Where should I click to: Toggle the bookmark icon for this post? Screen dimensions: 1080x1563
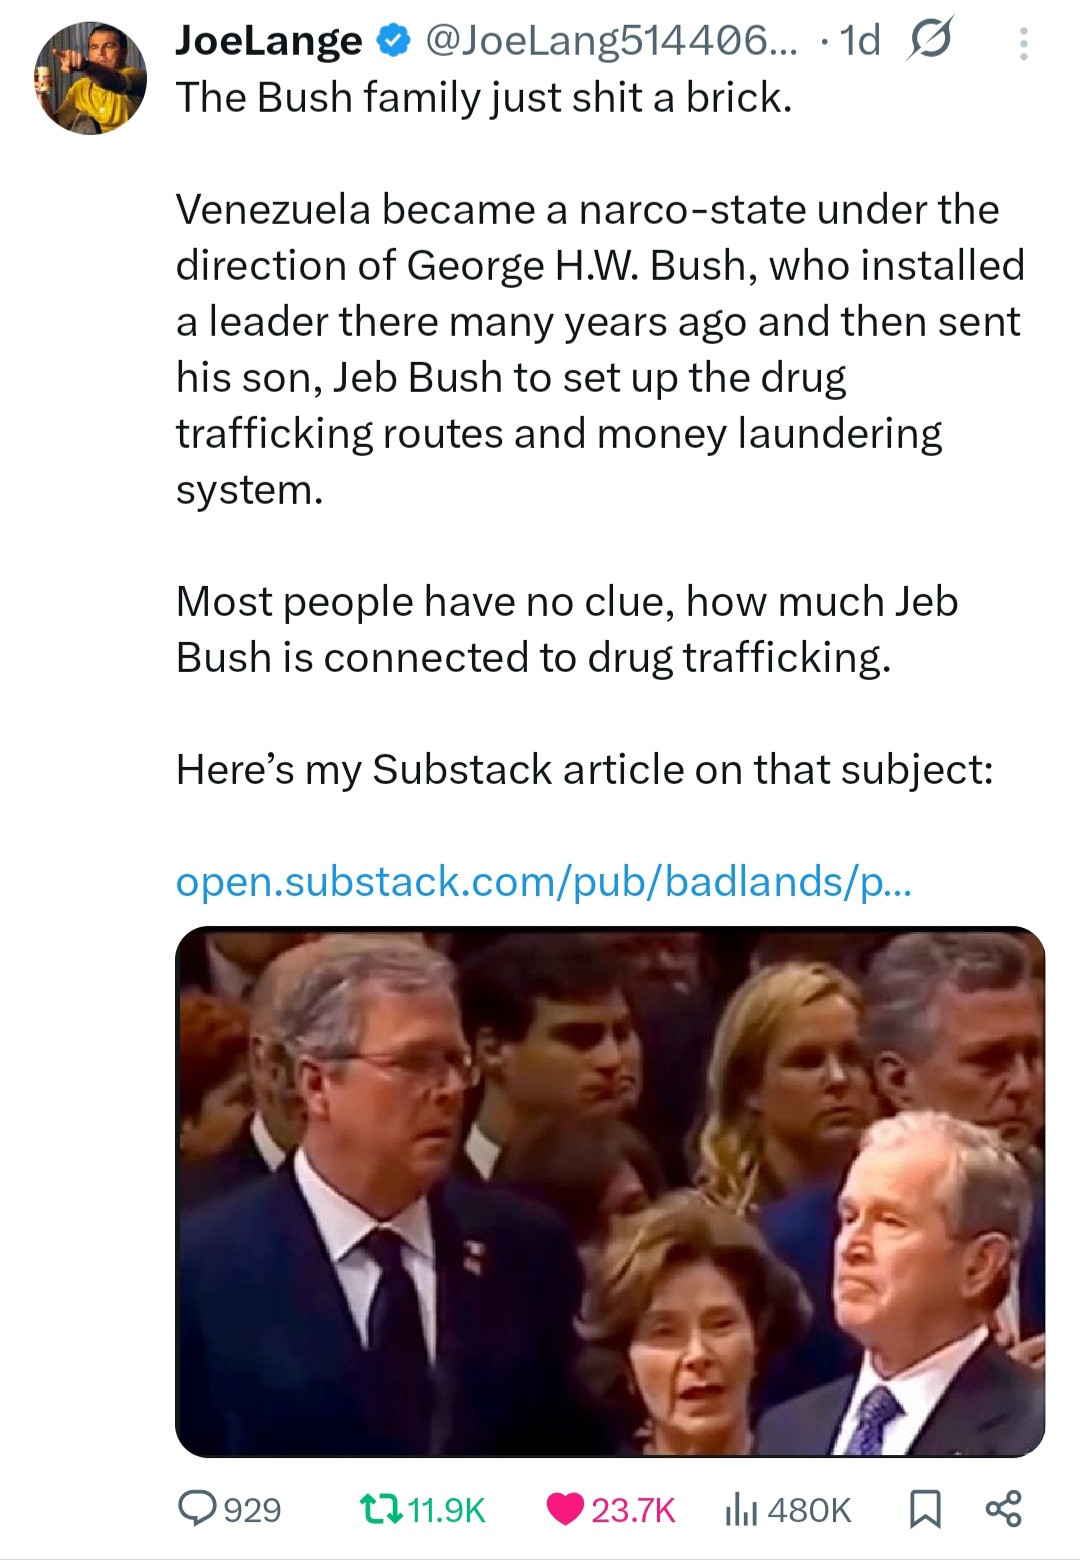click(x=924, y=1508)
